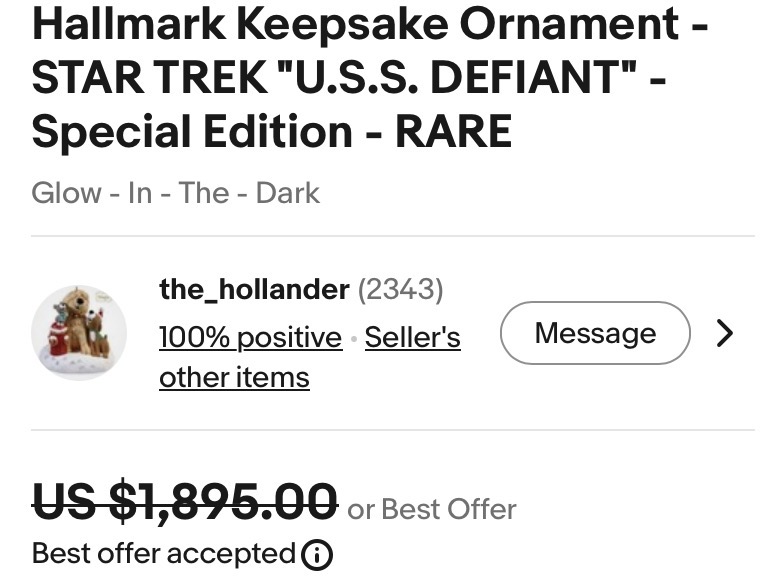
Task: Click the Special Edition text in title
Action: point(192,132)
